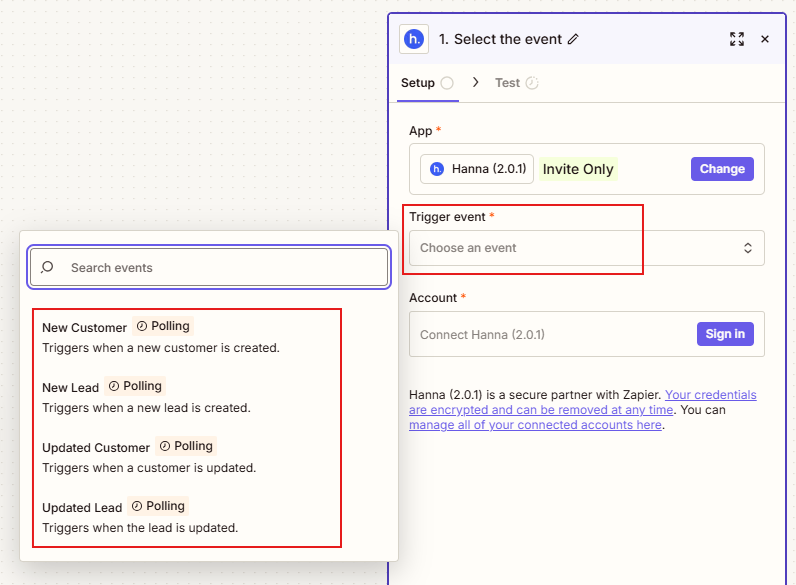The height and width of the screenshot is (585, 796).
Task: Expand the panel to full screen
Action: pos(737,39)
